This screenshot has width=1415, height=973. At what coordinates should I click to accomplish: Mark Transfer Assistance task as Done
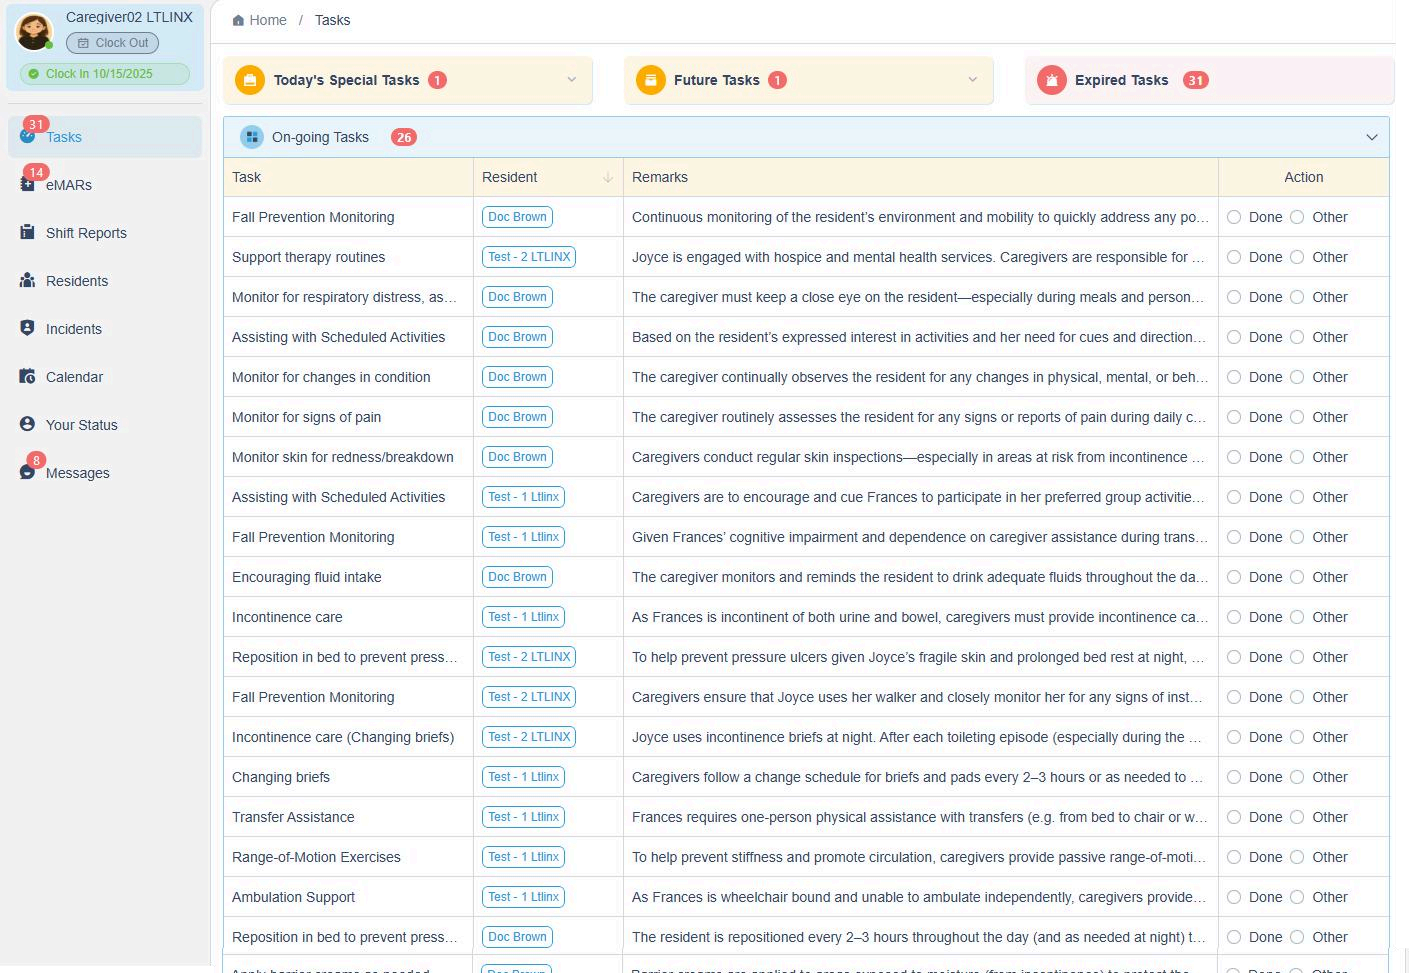pos(1234,817)
